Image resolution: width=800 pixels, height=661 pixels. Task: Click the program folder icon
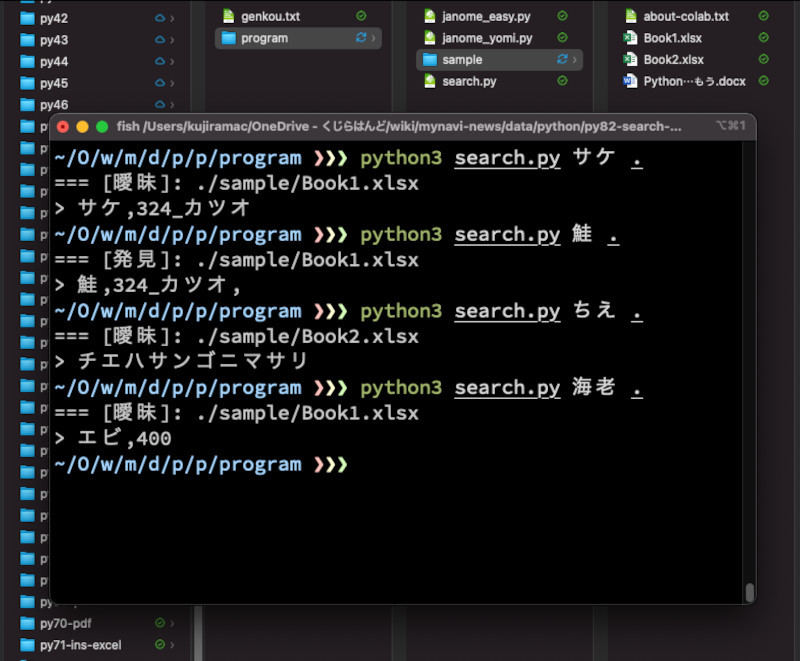[229, 38]
